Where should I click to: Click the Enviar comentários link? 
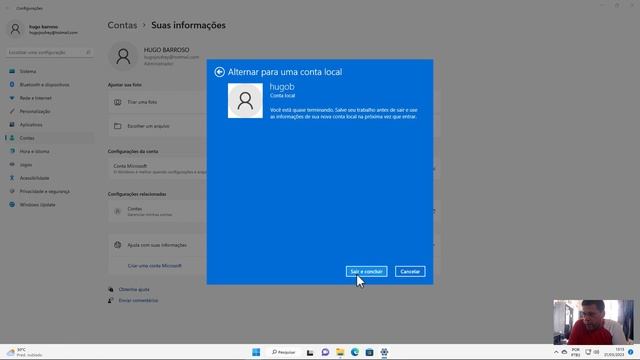(x=138, y=300)
